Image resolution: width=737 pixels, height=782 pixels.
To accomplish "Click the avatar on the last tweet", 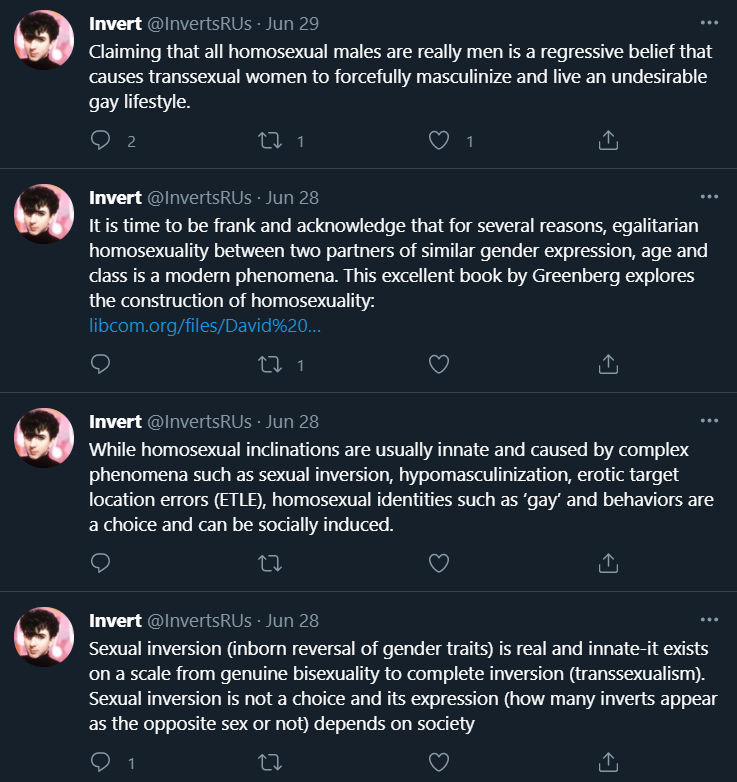I will coord(44,637).
